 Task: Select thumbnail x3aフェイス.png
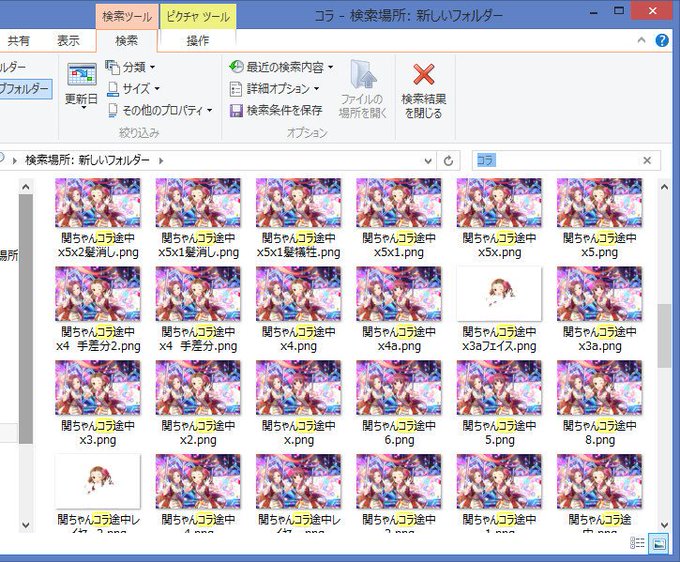click(x=499, y=294)
